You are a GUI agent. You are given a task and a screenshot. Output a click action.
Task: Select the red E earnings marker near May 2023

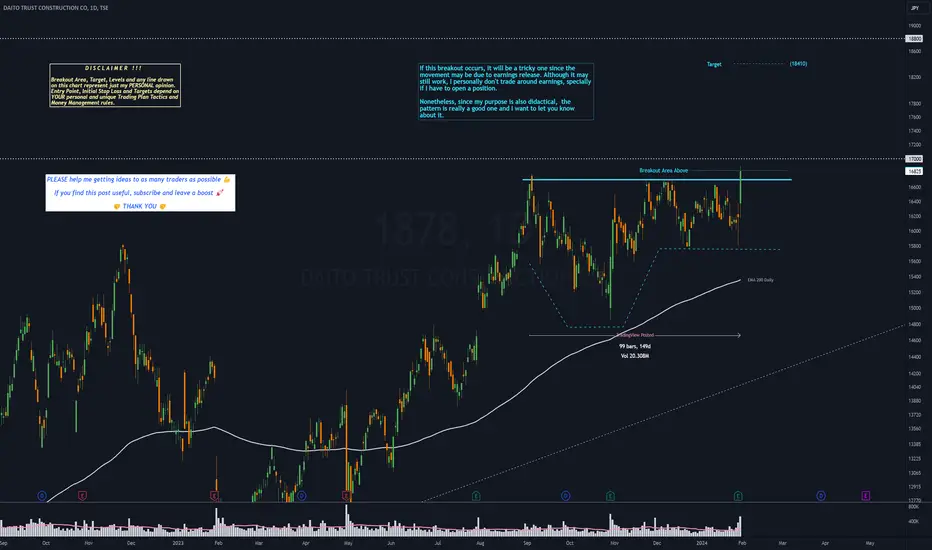tap(346, 495)
